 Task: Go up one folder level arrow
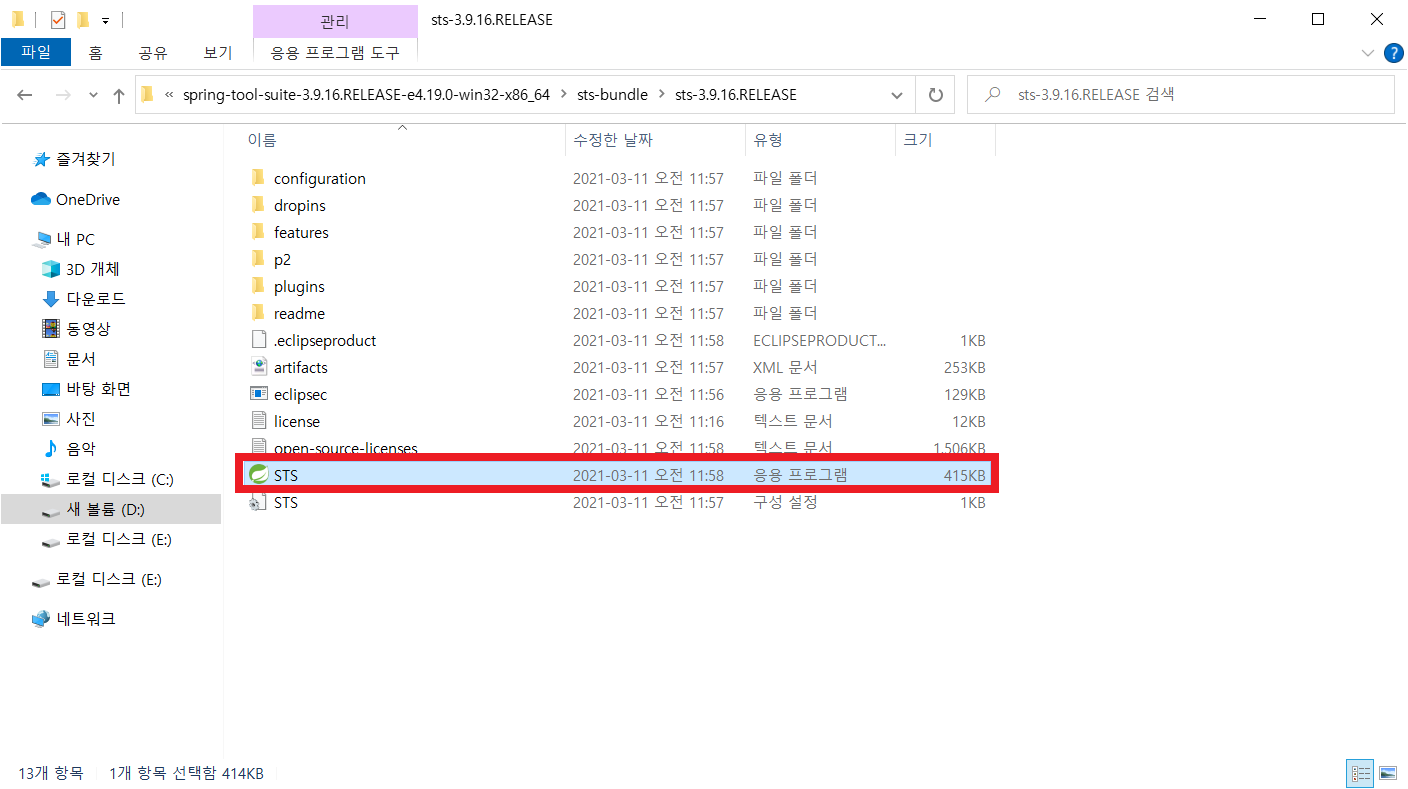(119, 95)
